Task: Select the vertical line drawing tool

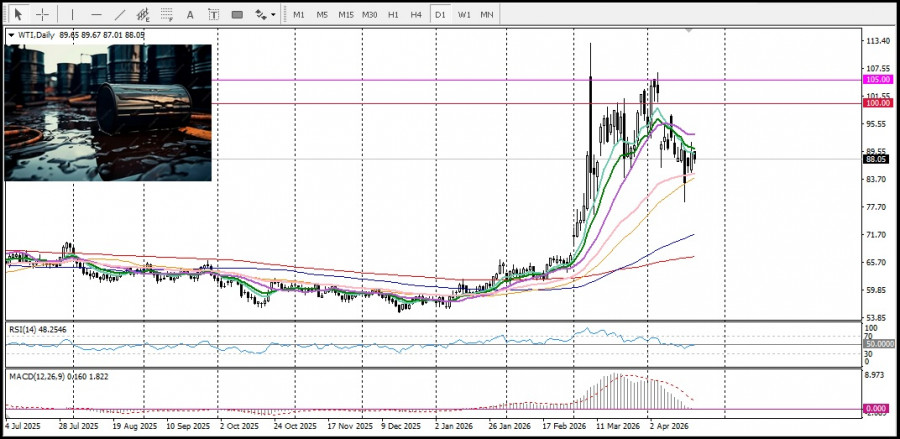Action: (x=72, y=14)
